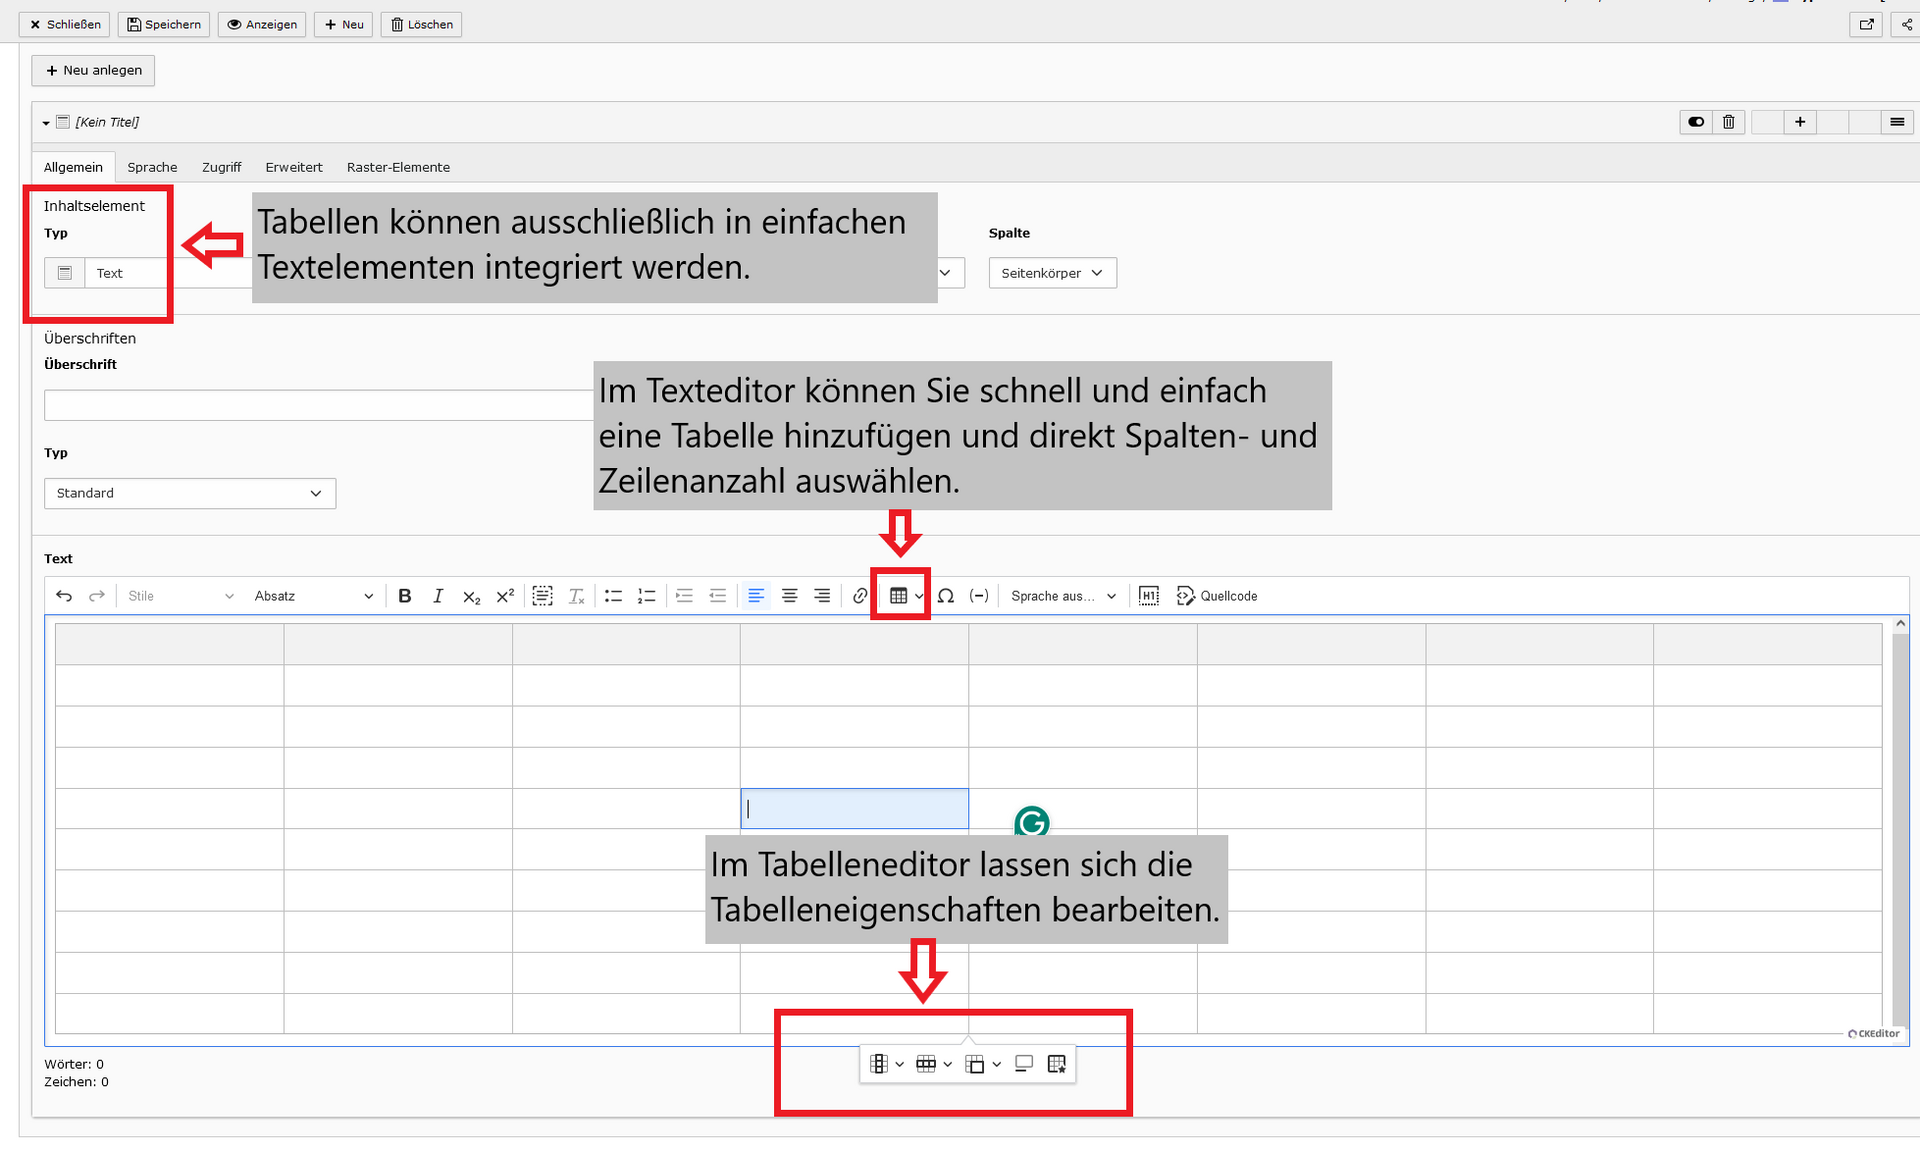1920x1152 pixels.
Task: Click the Grammarly icon in the editor
Action: (1032, 822)
